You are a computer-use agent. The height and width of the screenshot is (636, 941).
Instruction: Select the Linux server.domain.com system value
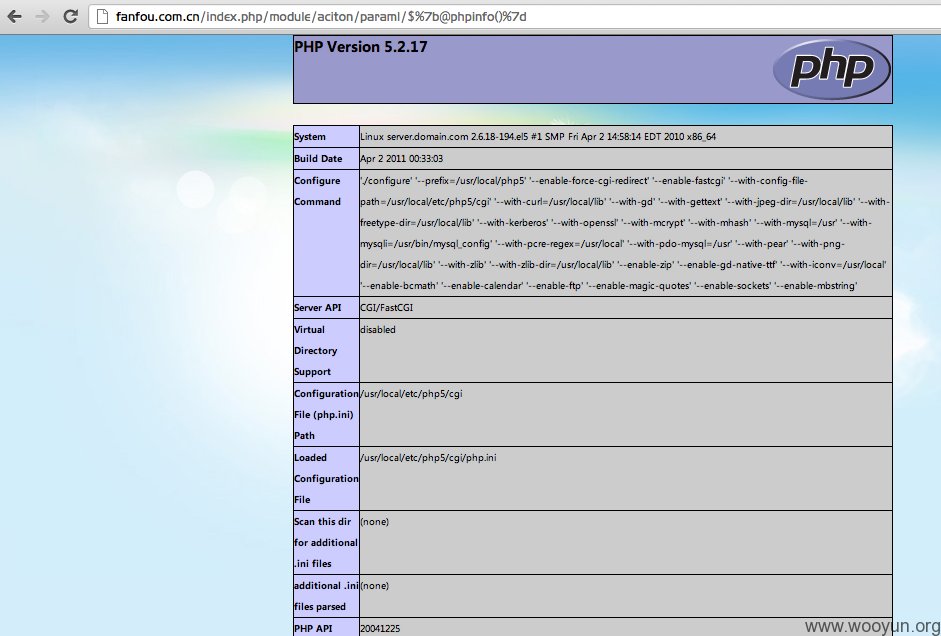pyautogui.click(x=538, y=137)
